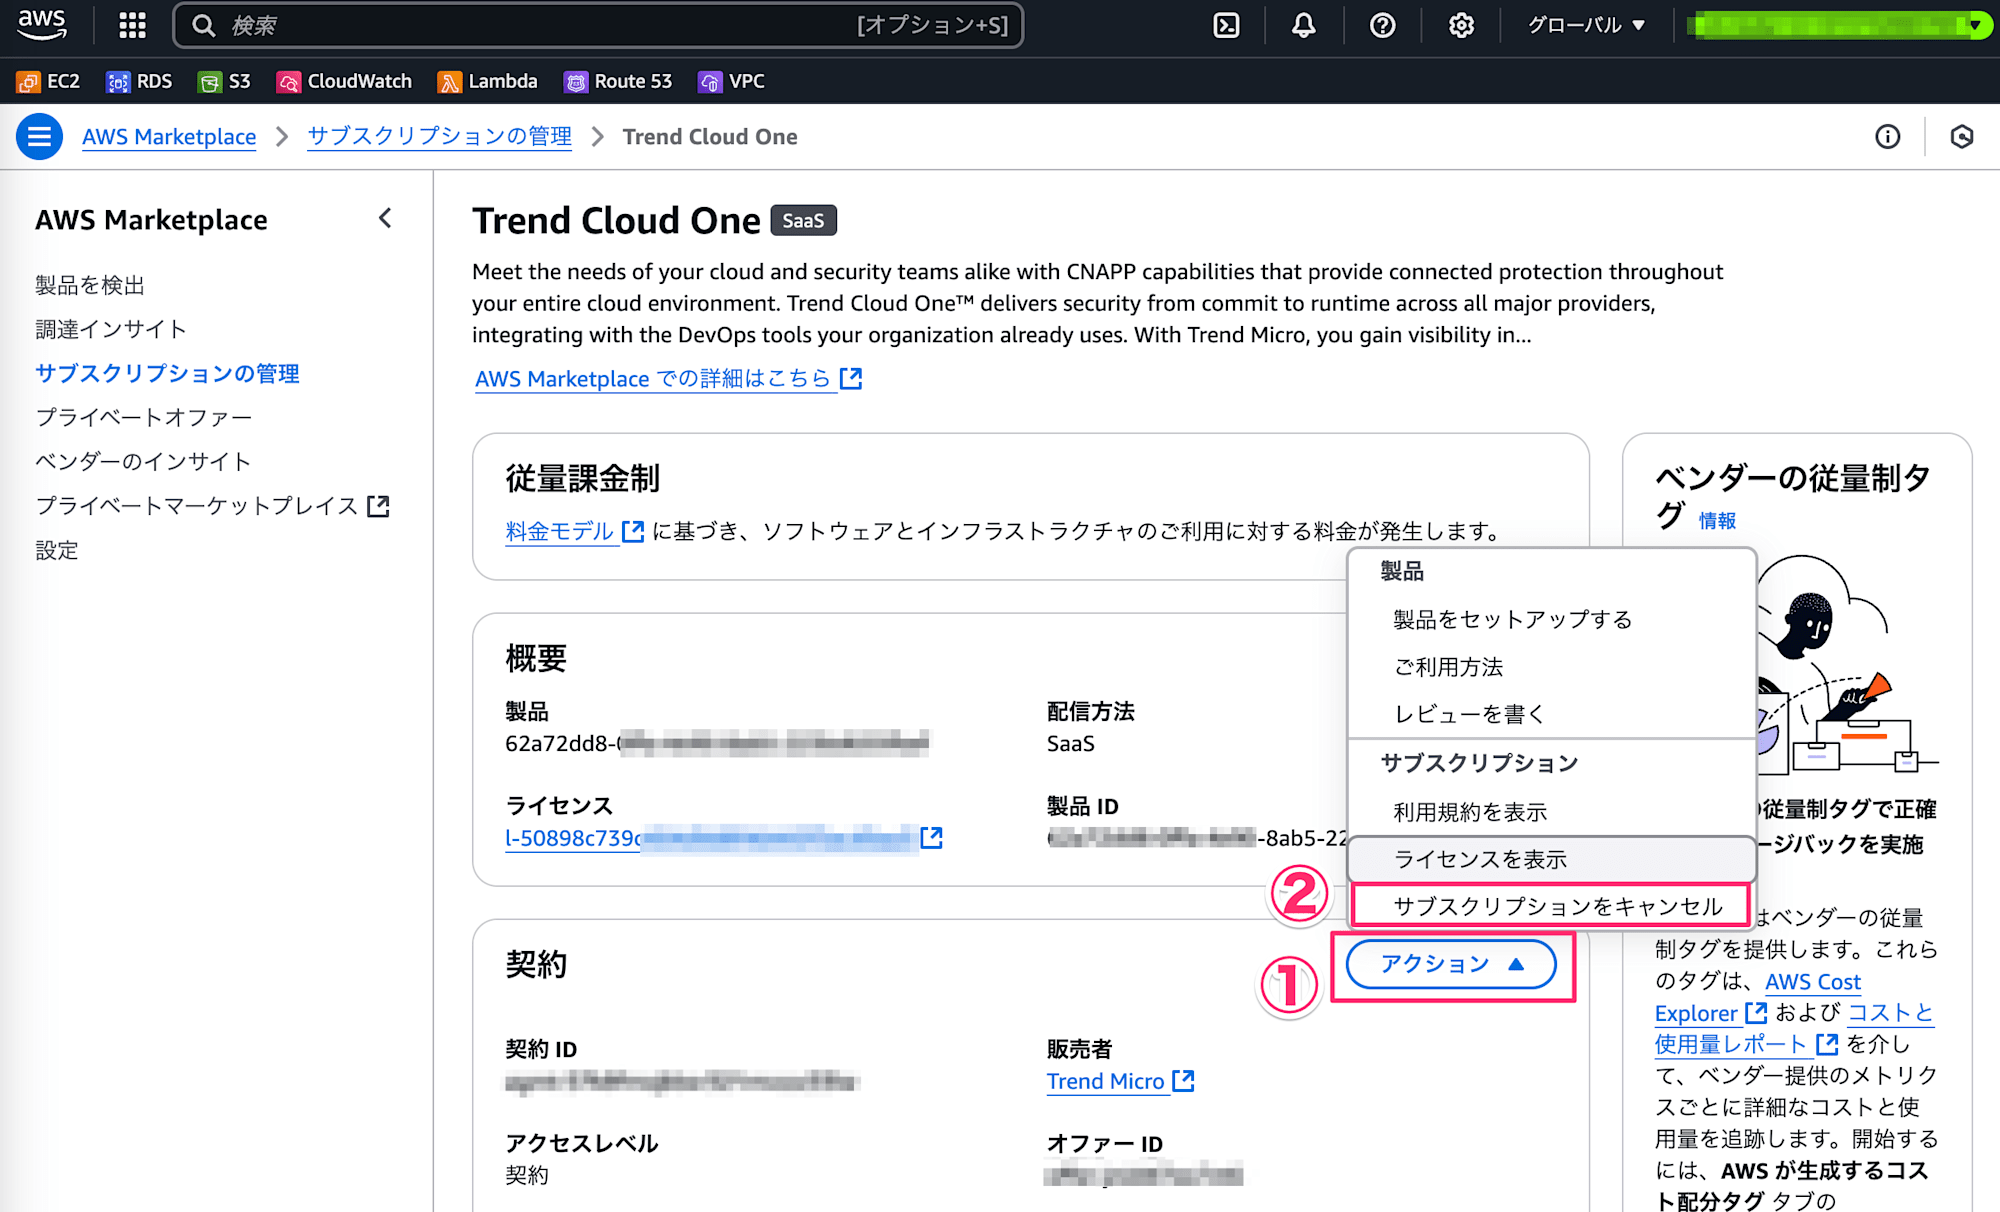Screen dimensions: 2000x1212
Task: Open Route 53 shortcut in favorites bar
Action: [618, 81]
